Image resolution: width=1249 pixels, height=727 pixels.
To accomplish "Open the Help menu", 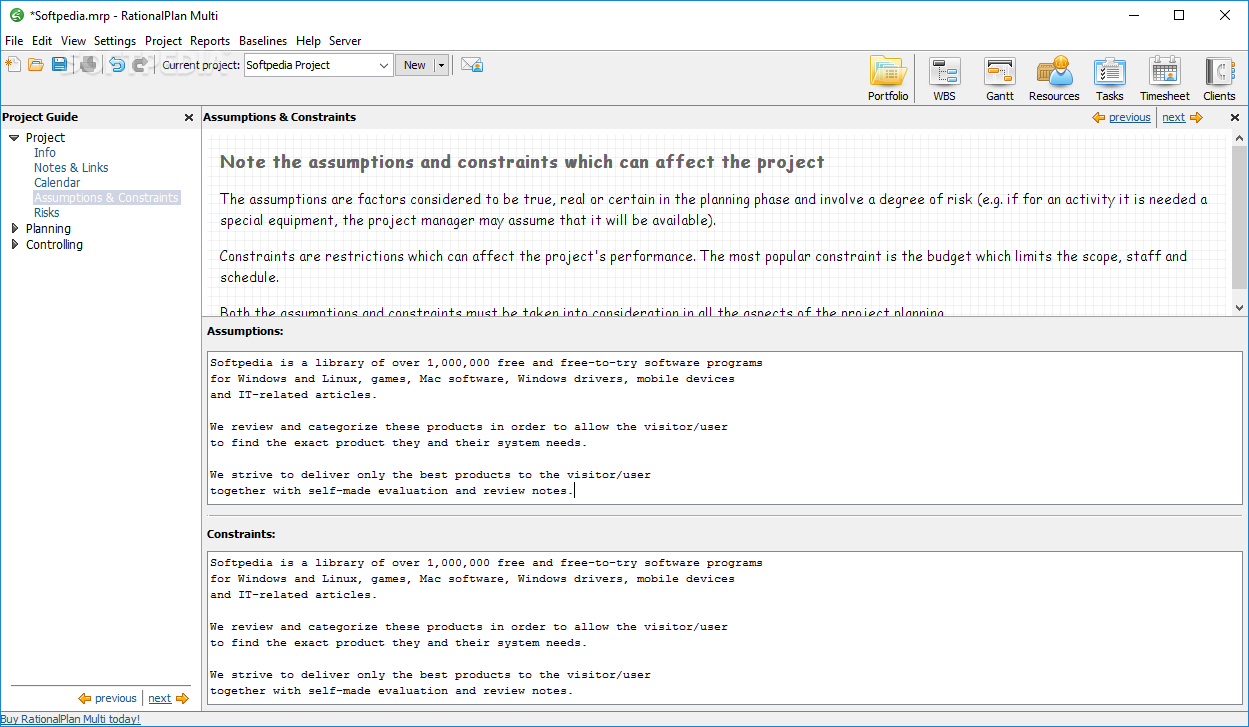I will (x=308, y=41).
